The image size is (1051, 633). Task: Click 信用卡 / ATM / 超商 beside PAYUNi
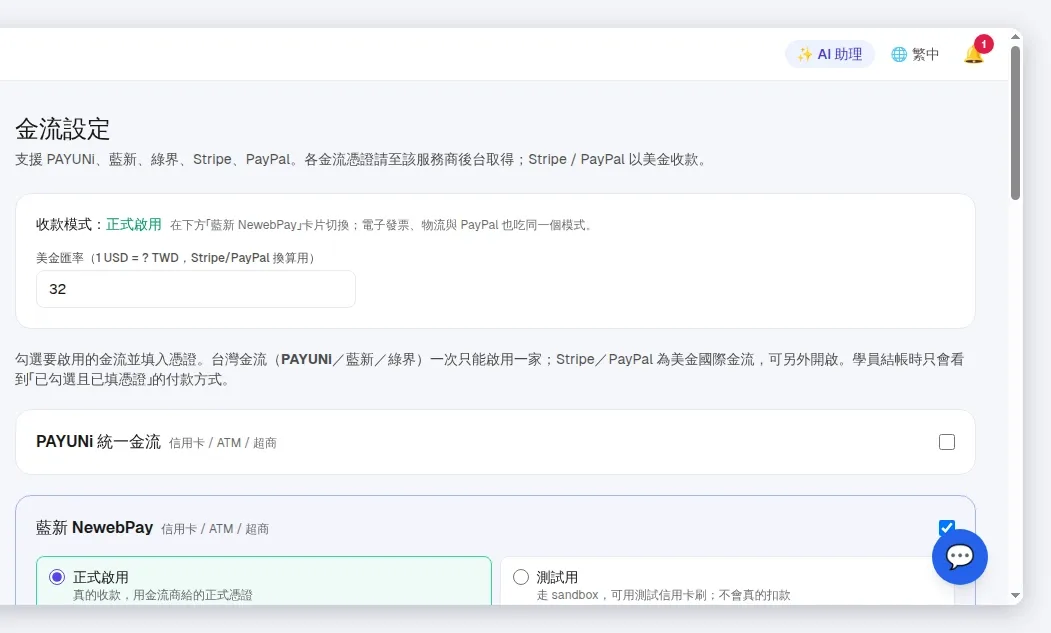click(223, 443)
